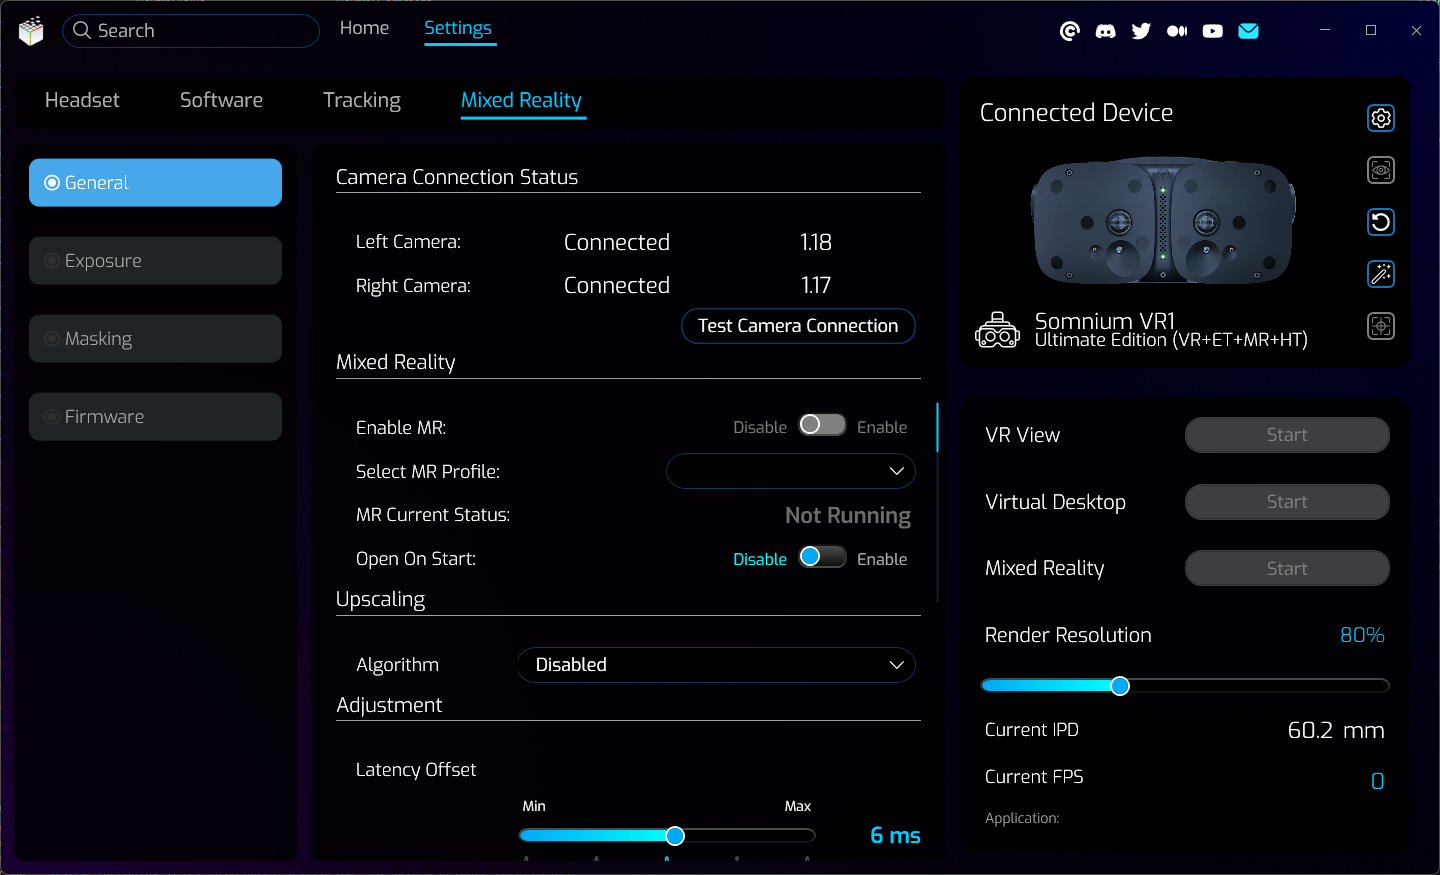Viewport: 1440px width, 875px height.
Task: Click the YouTube icon in the header
Action: [x=1212, y=31]
